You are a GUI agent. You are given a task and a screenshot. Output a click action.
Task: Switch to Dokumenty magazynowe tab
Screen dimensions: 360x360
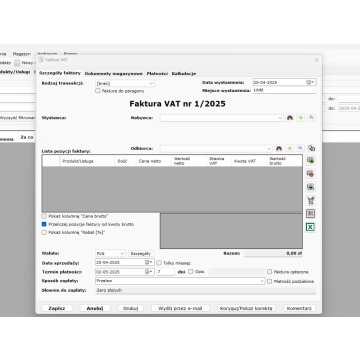[114, 74]
